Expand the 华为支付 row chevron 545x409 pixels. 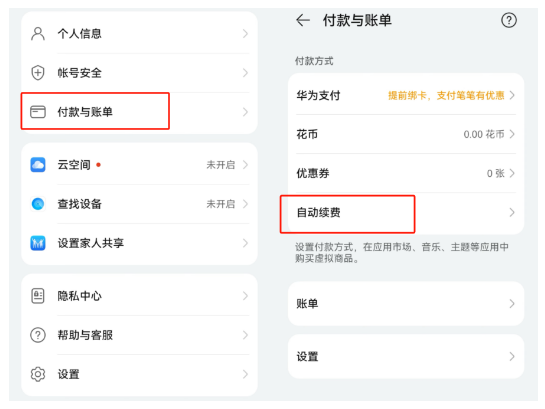512,95
